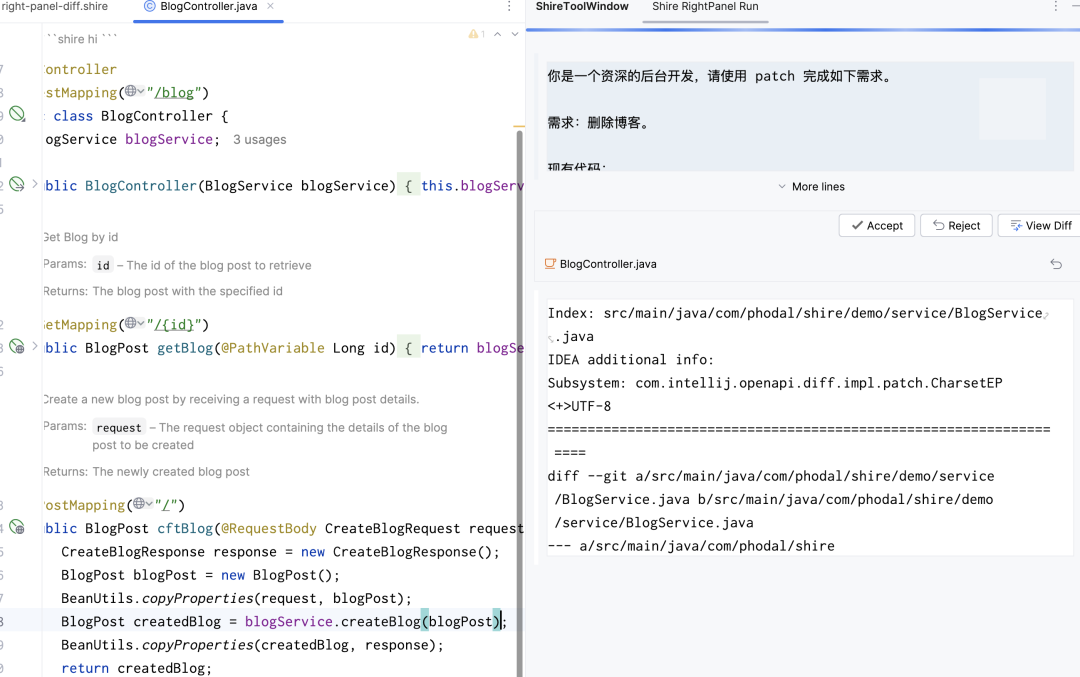Click the 'BeanUtils.copyProperties(request, blogPost);' line
Screen dimensions: 1080x677
click(236, 598)
